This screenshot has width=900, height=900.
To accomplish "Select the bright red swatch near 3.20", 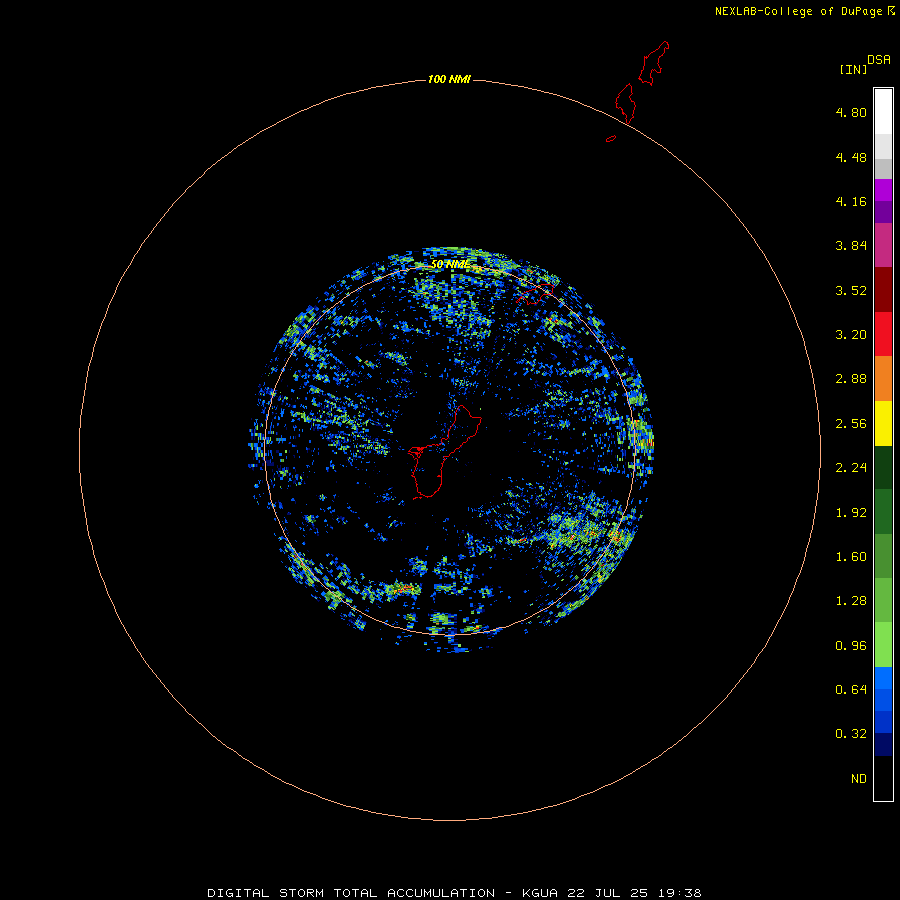I will click(883, 334).
